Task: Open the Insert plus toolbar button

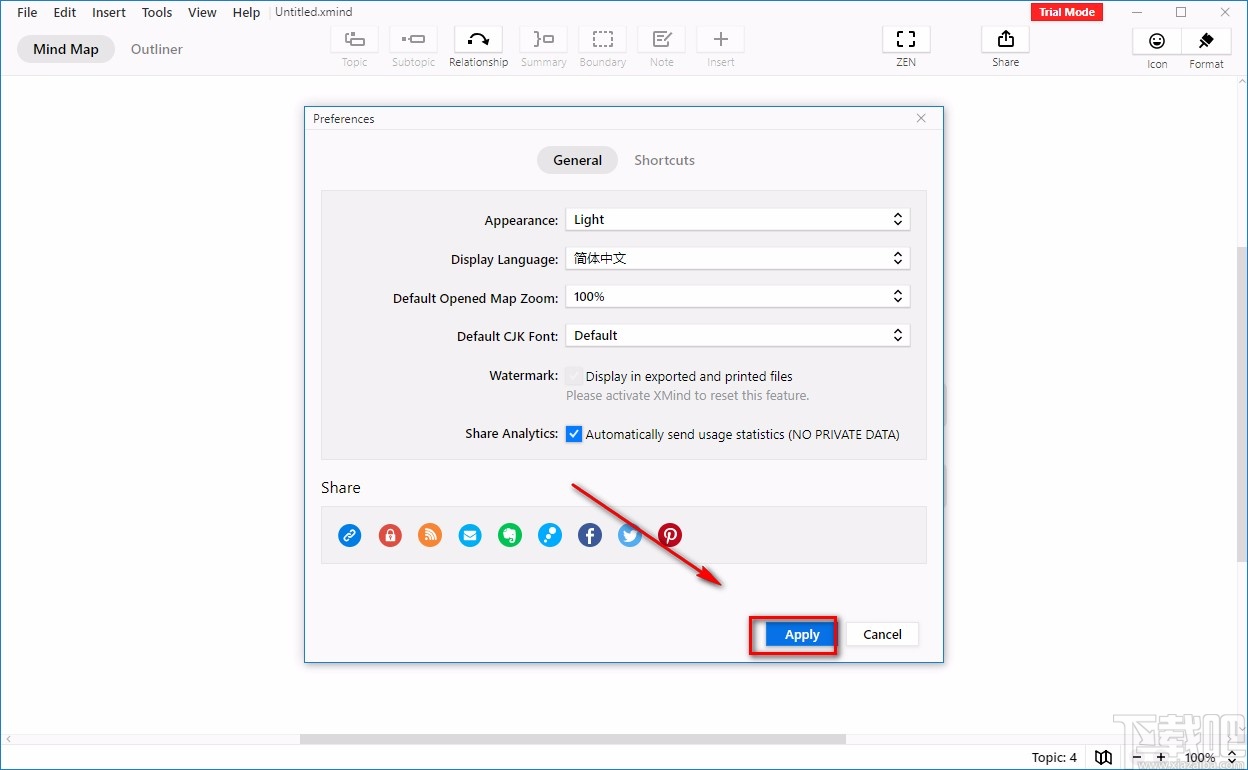Action: click(x=720, y=40)
